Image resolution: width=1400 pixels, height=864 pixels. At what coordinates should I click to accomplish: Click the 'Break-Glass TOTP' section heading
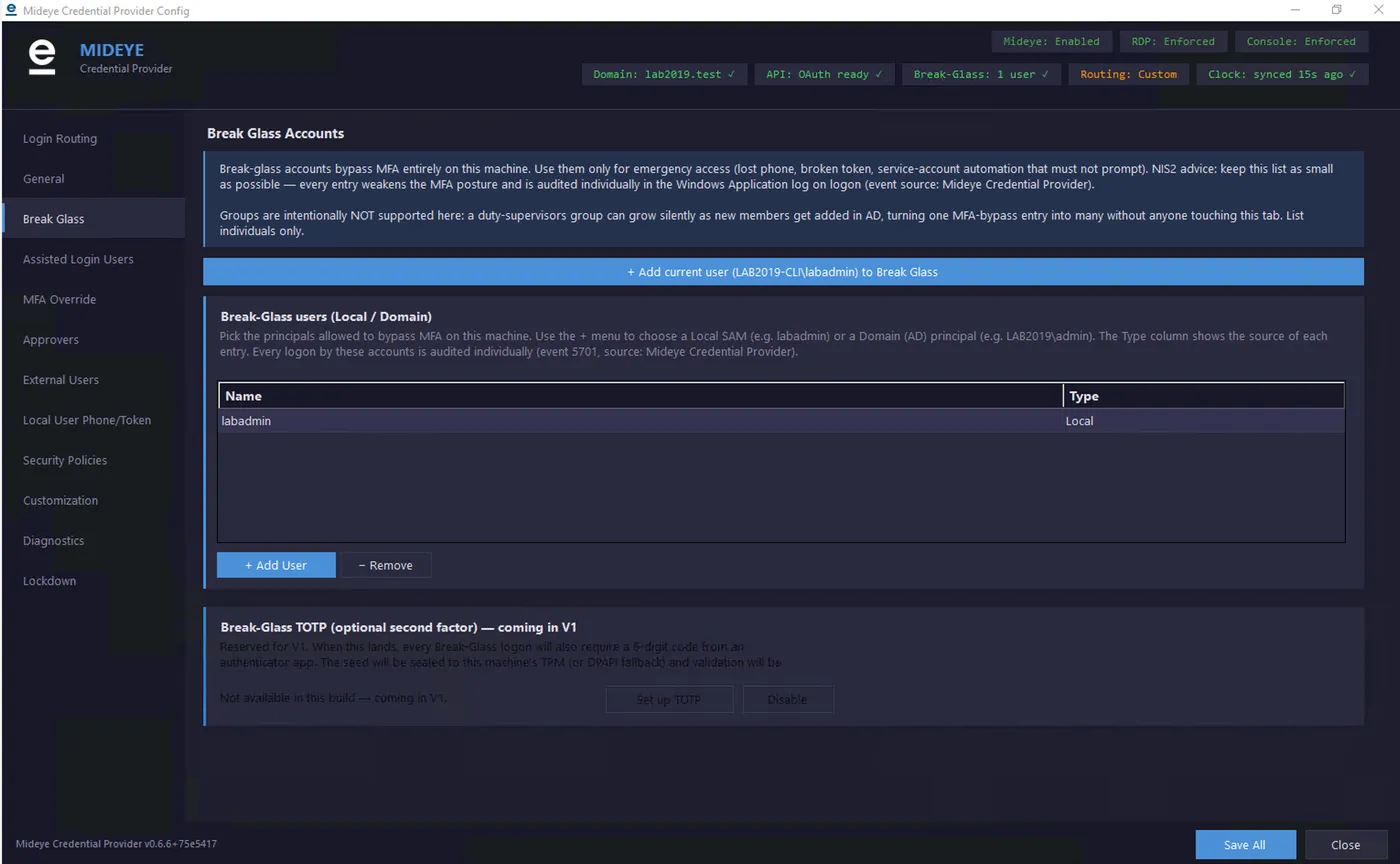(398, 627)
